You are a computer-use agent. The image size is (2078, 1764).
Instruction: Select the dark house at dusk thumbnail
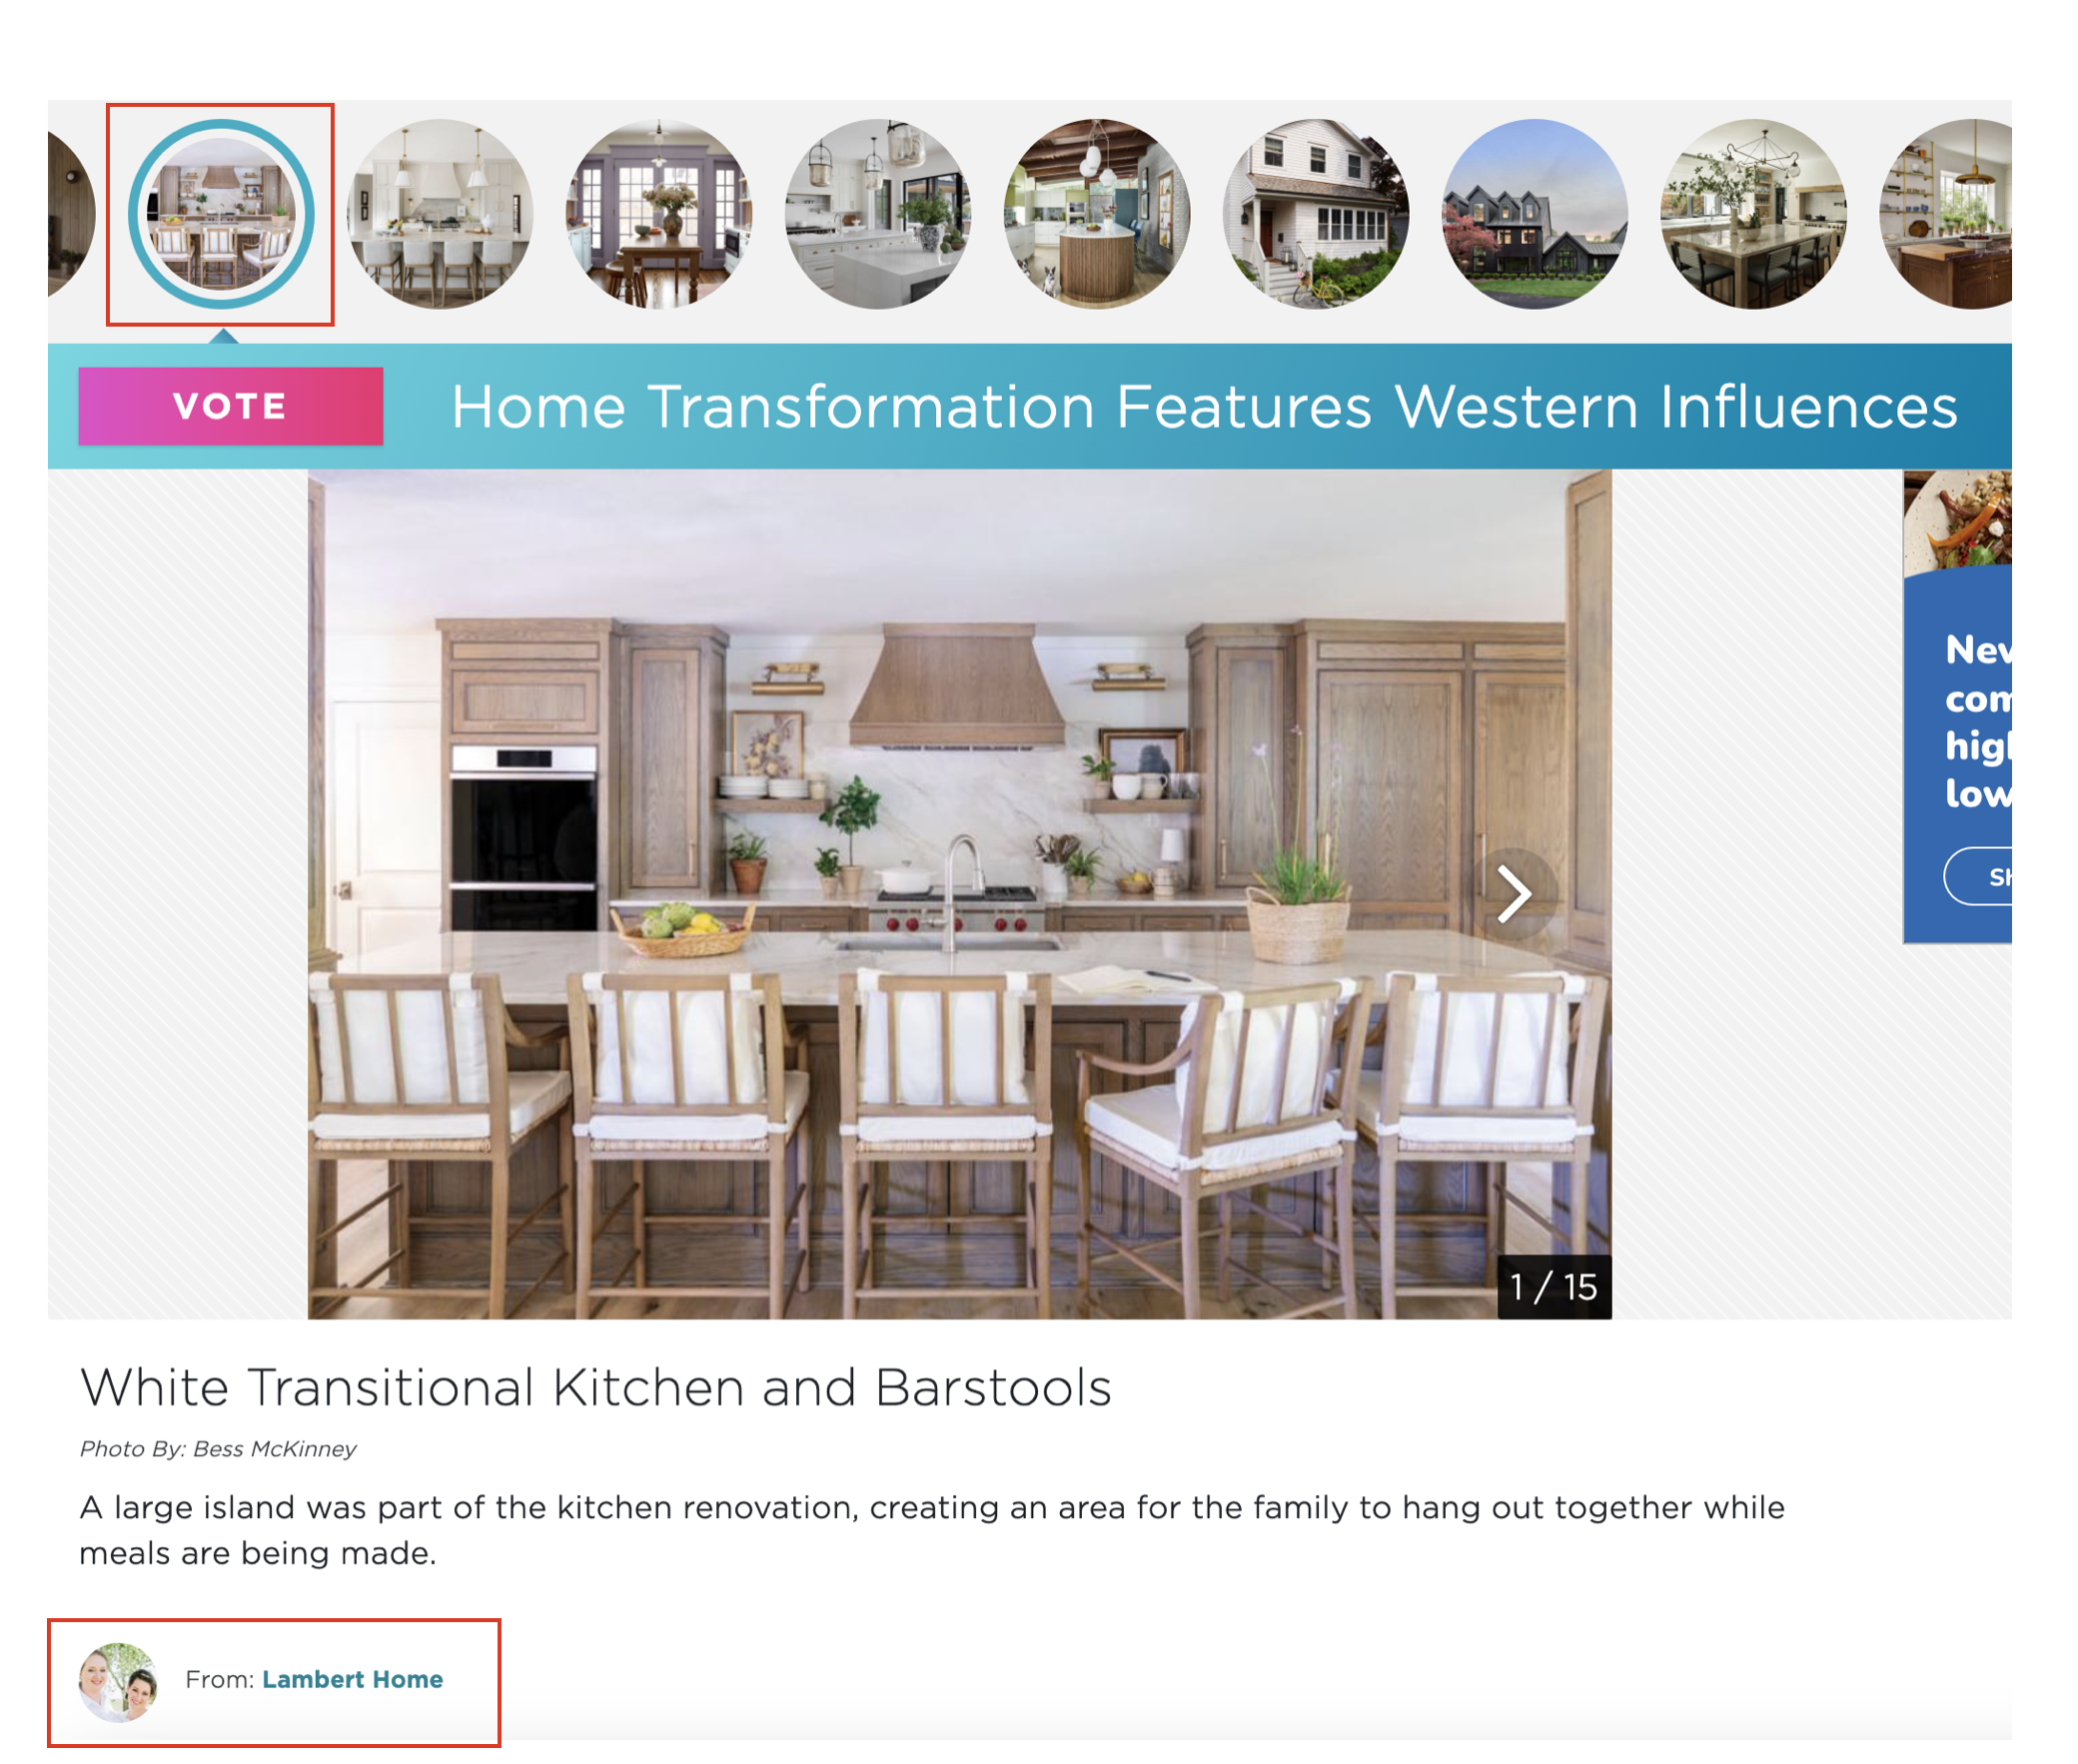1535,214
